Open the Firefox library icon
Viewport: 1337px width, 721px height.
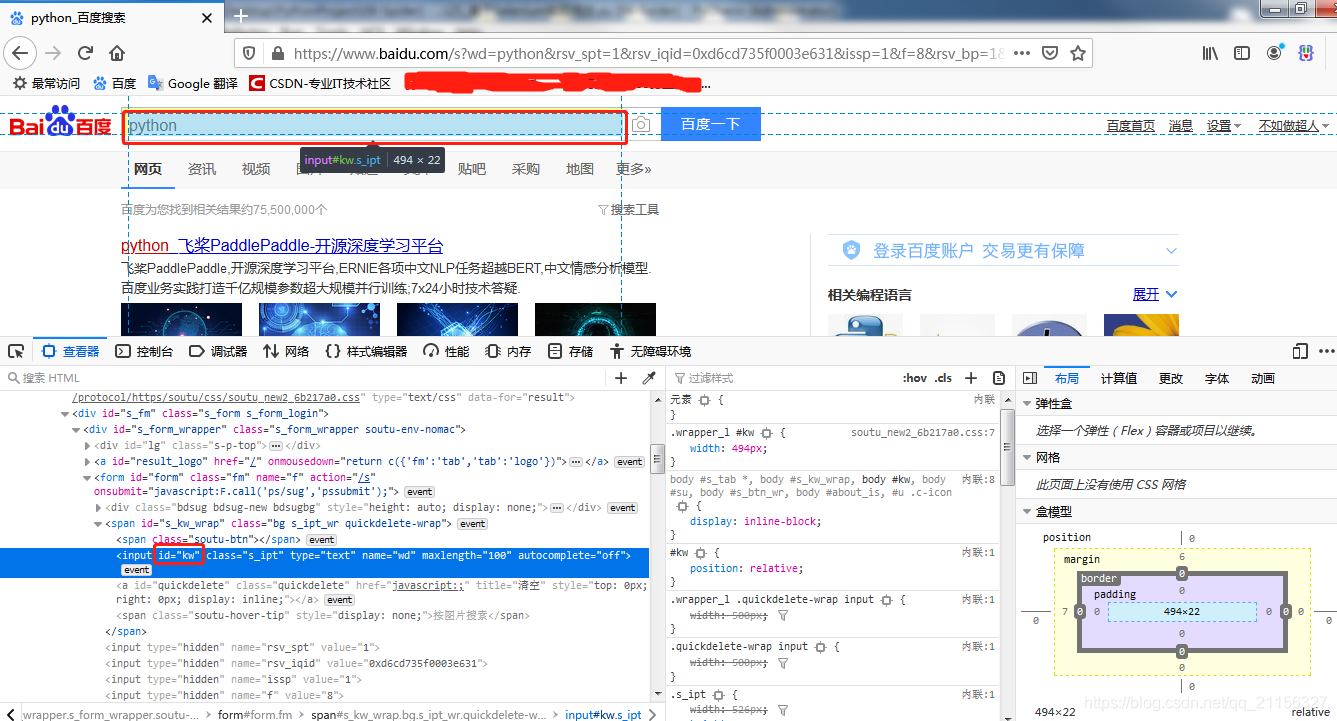point(1211,53)
